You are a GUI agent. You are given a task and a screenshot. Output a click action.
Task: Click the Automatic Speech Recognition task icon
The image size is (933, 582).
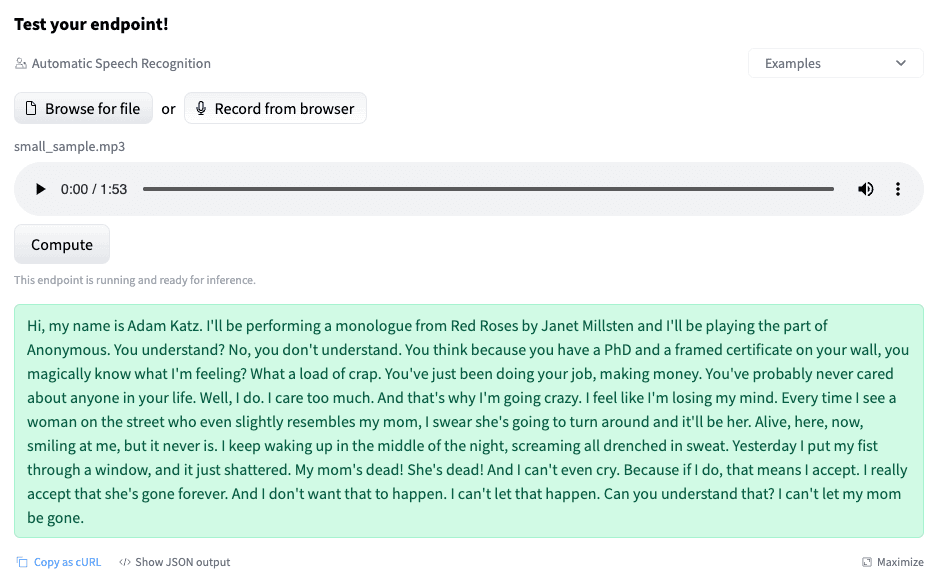click(x=21, y=63)
